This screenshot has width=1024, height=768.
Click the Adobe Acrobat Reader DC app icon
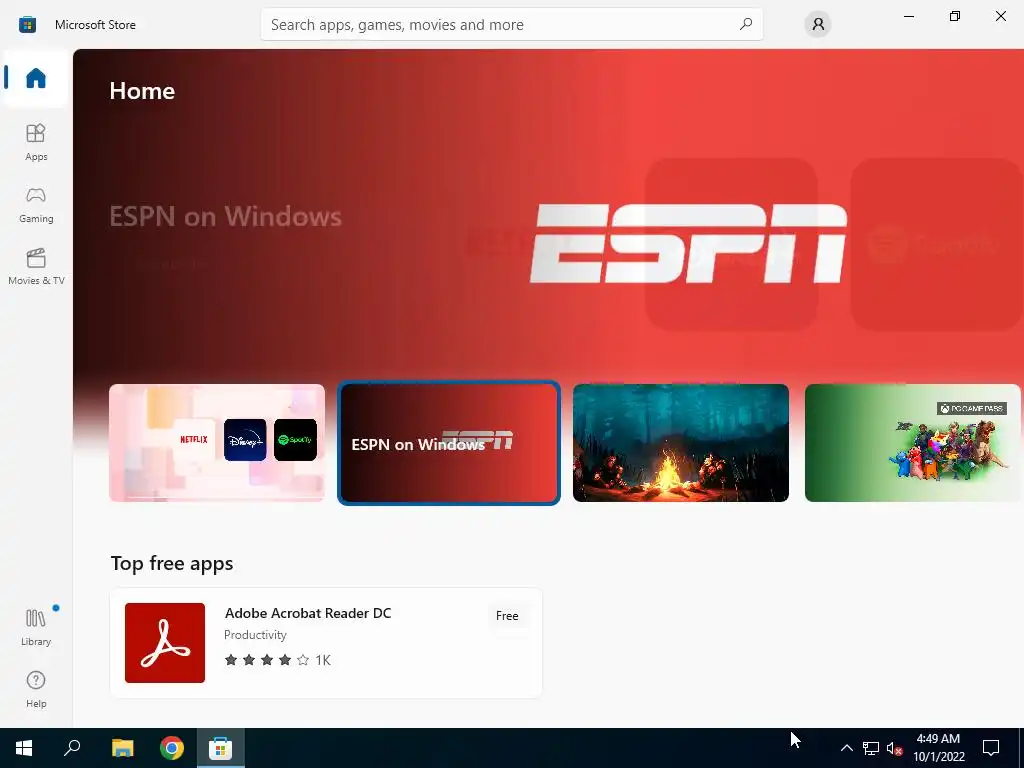click(165, 643)
